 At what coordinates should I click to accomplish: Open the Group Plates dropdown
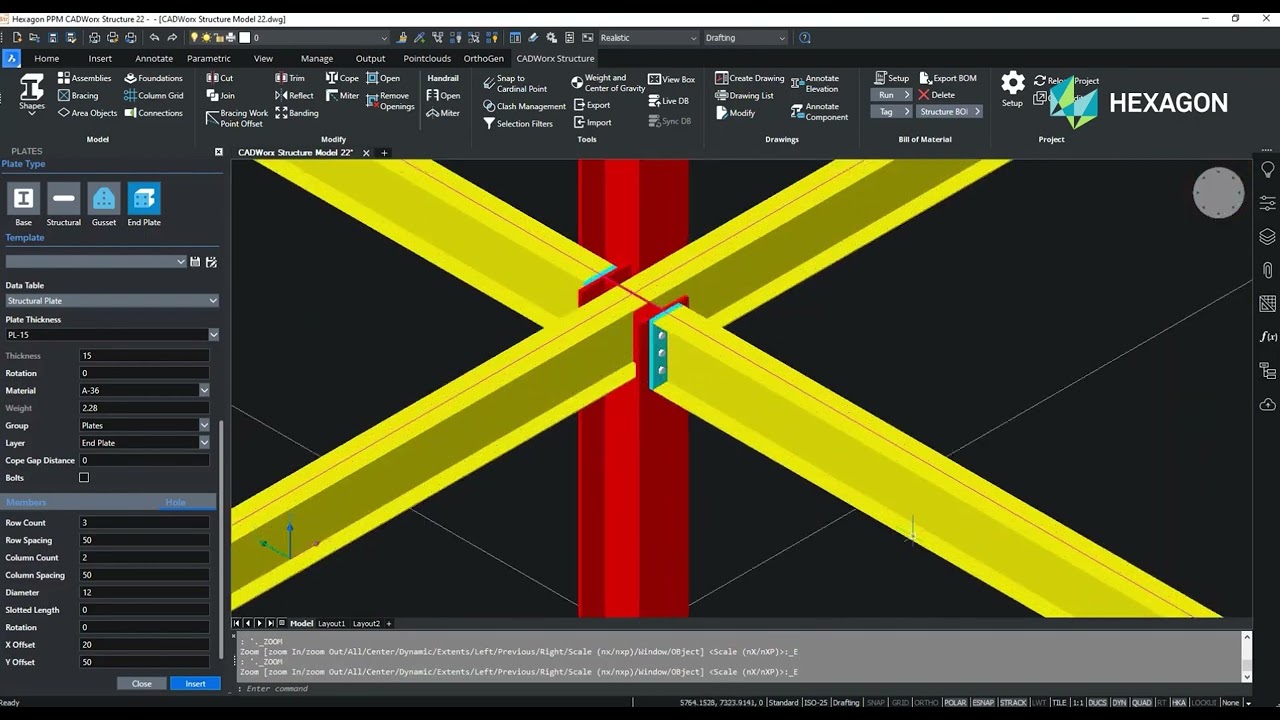[144, 425]
